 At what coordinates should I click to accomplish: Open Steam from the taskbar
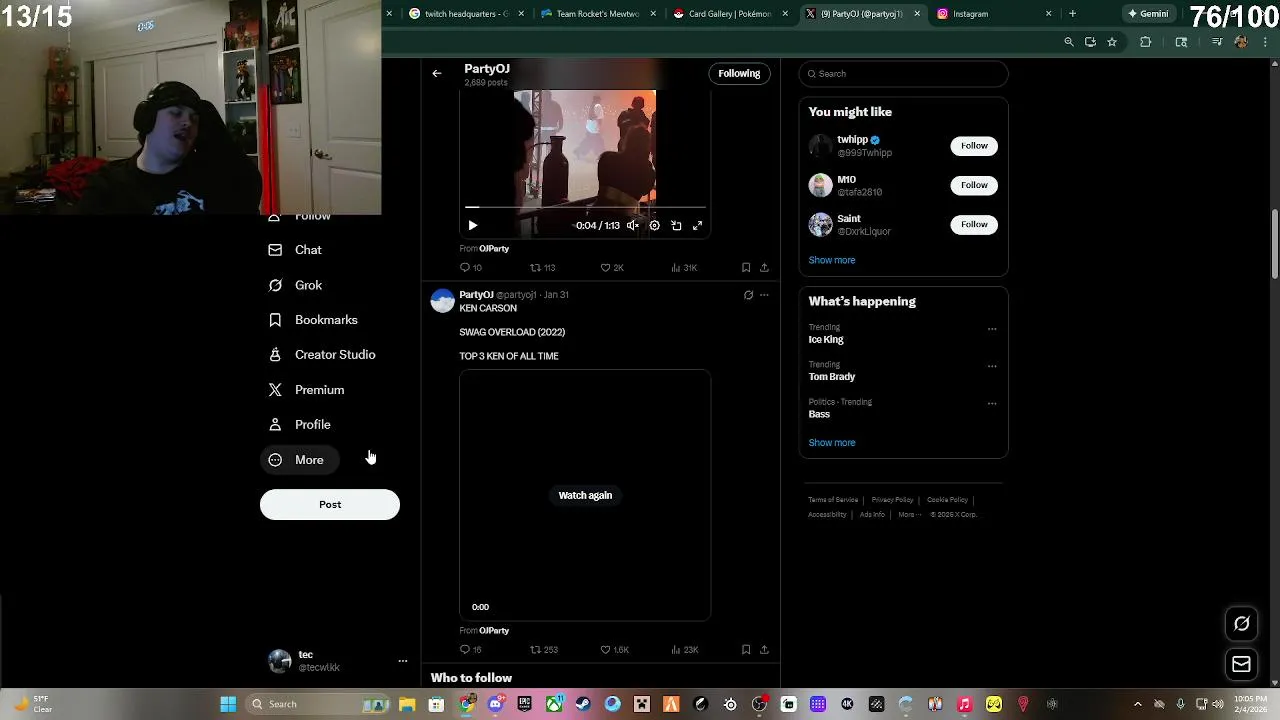pyautogui.click(x=583, y=704)
